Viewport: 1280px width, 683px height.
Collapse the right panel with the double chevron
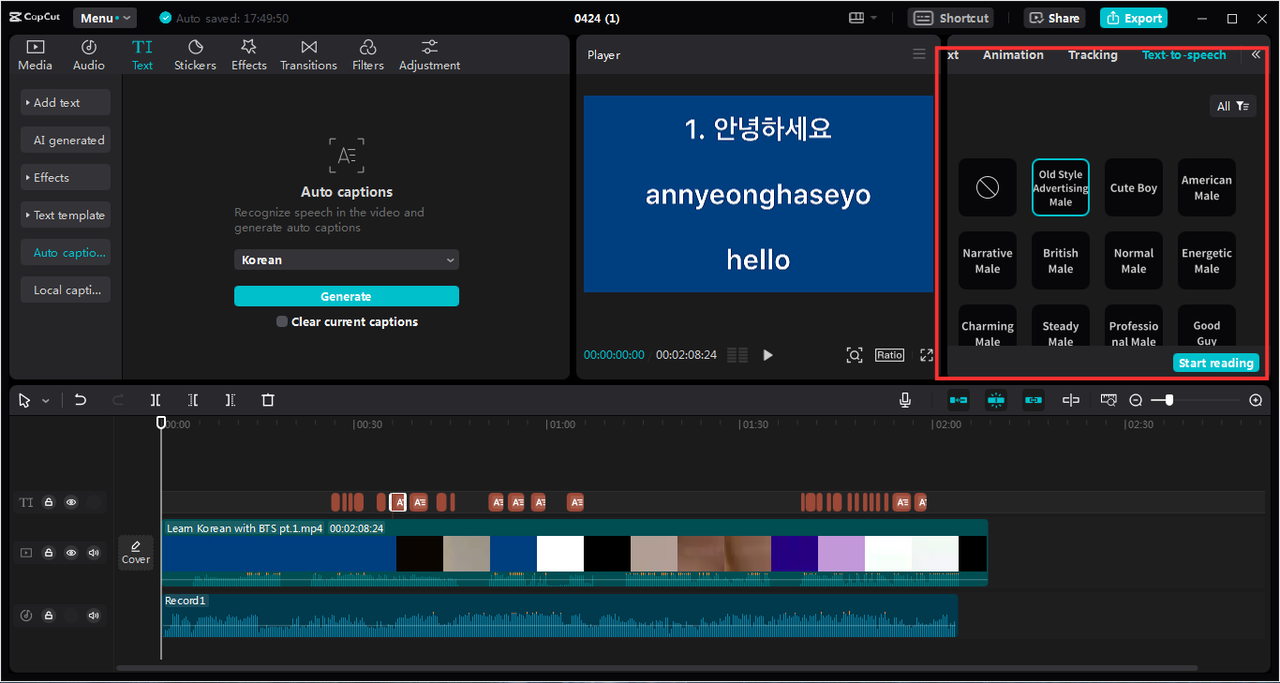click(x=1256, y=55)
